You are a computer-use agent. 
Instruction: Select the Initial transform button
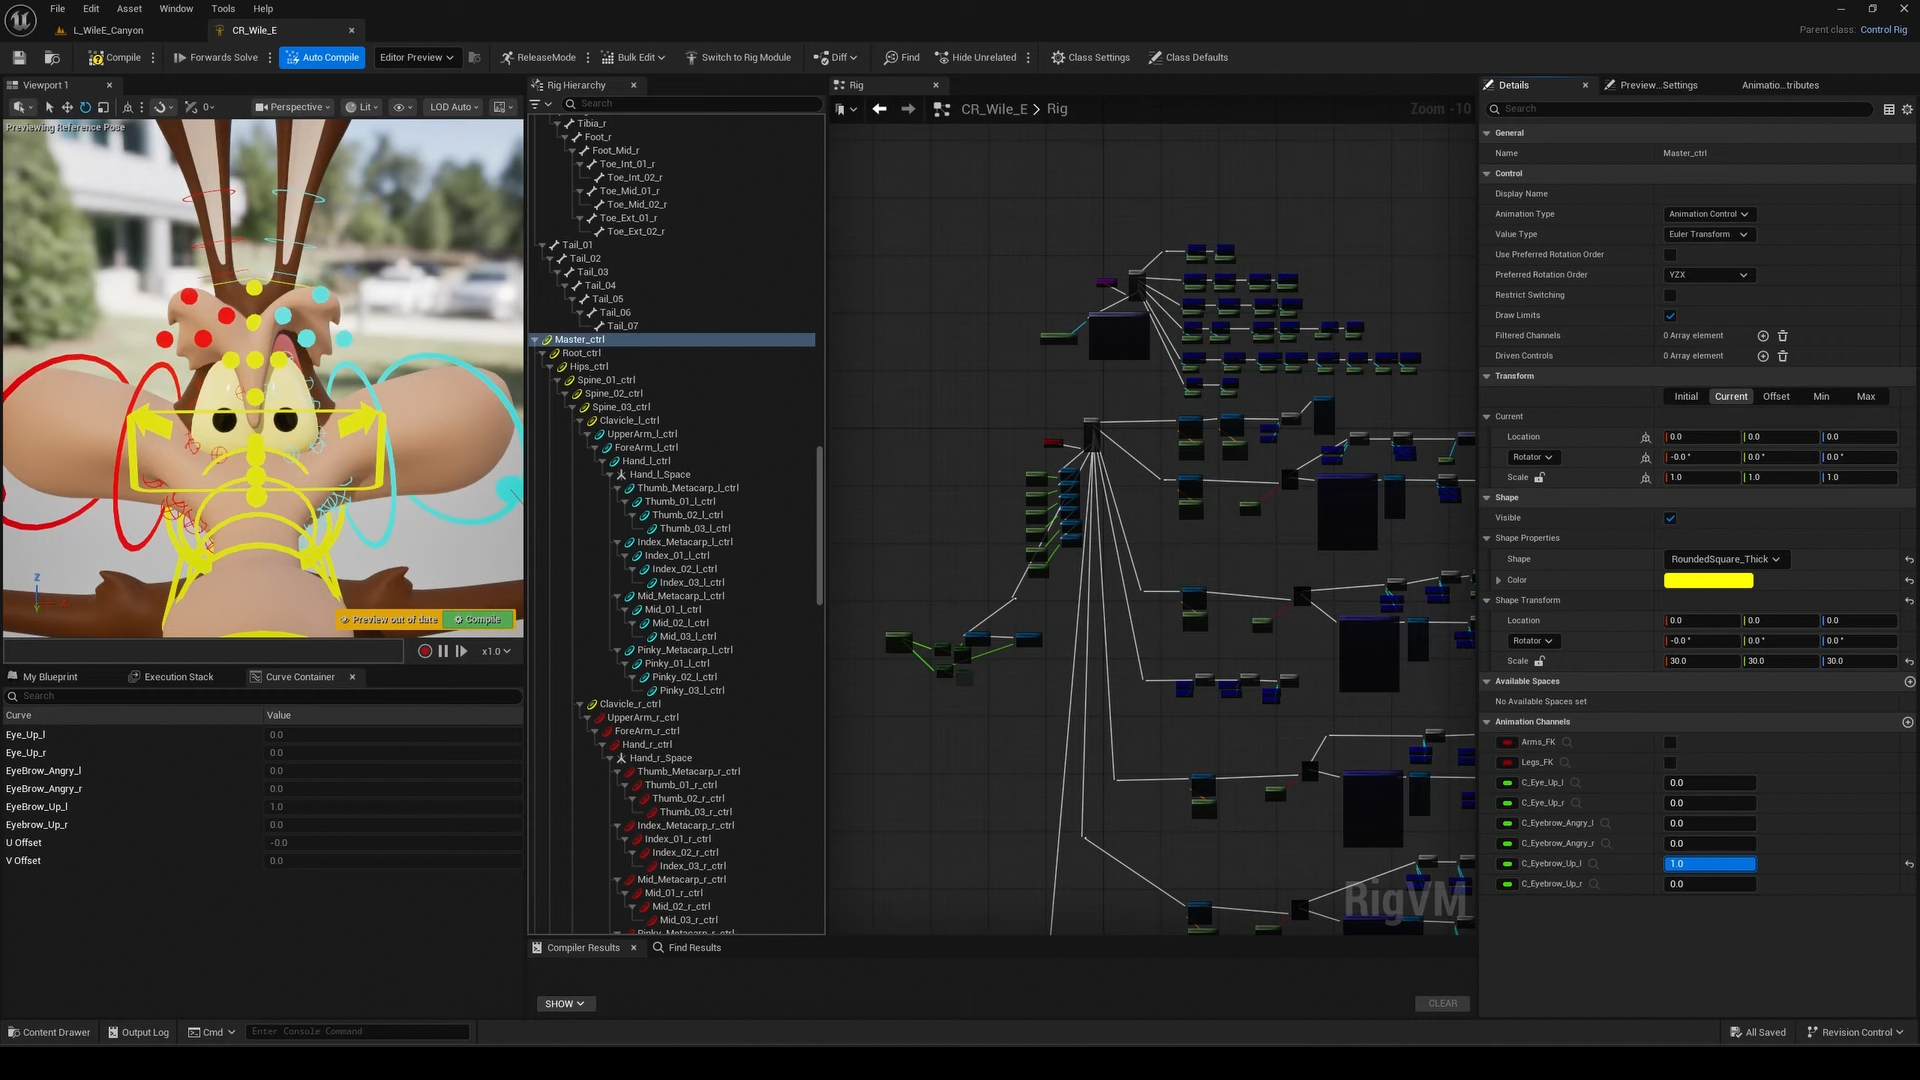pyautogui.click(x=1686, y=397)
